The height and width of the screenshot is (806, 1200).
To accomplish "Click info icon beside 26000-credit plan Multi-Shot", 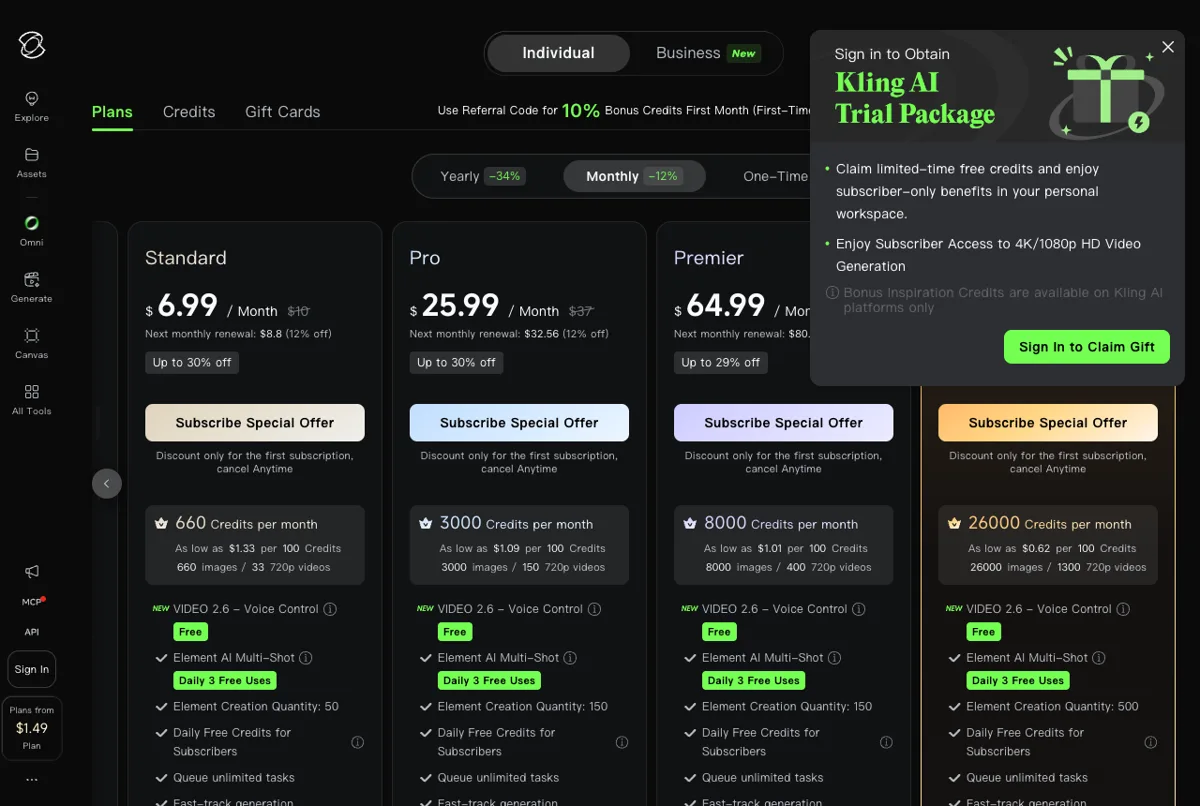I will [x=1099, y=658].
